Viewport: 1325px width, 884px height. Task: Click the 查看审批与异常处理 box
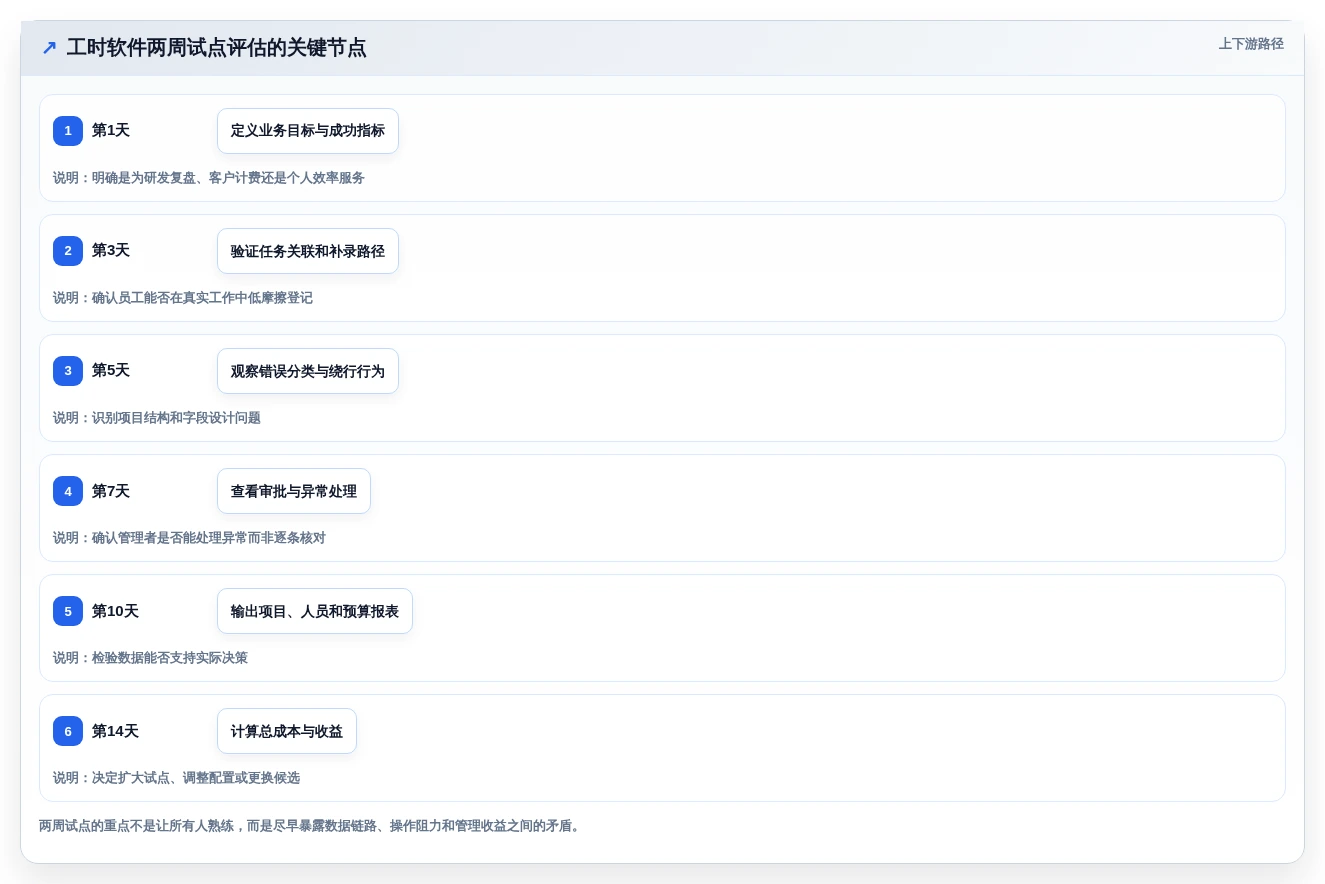point(294,491)
